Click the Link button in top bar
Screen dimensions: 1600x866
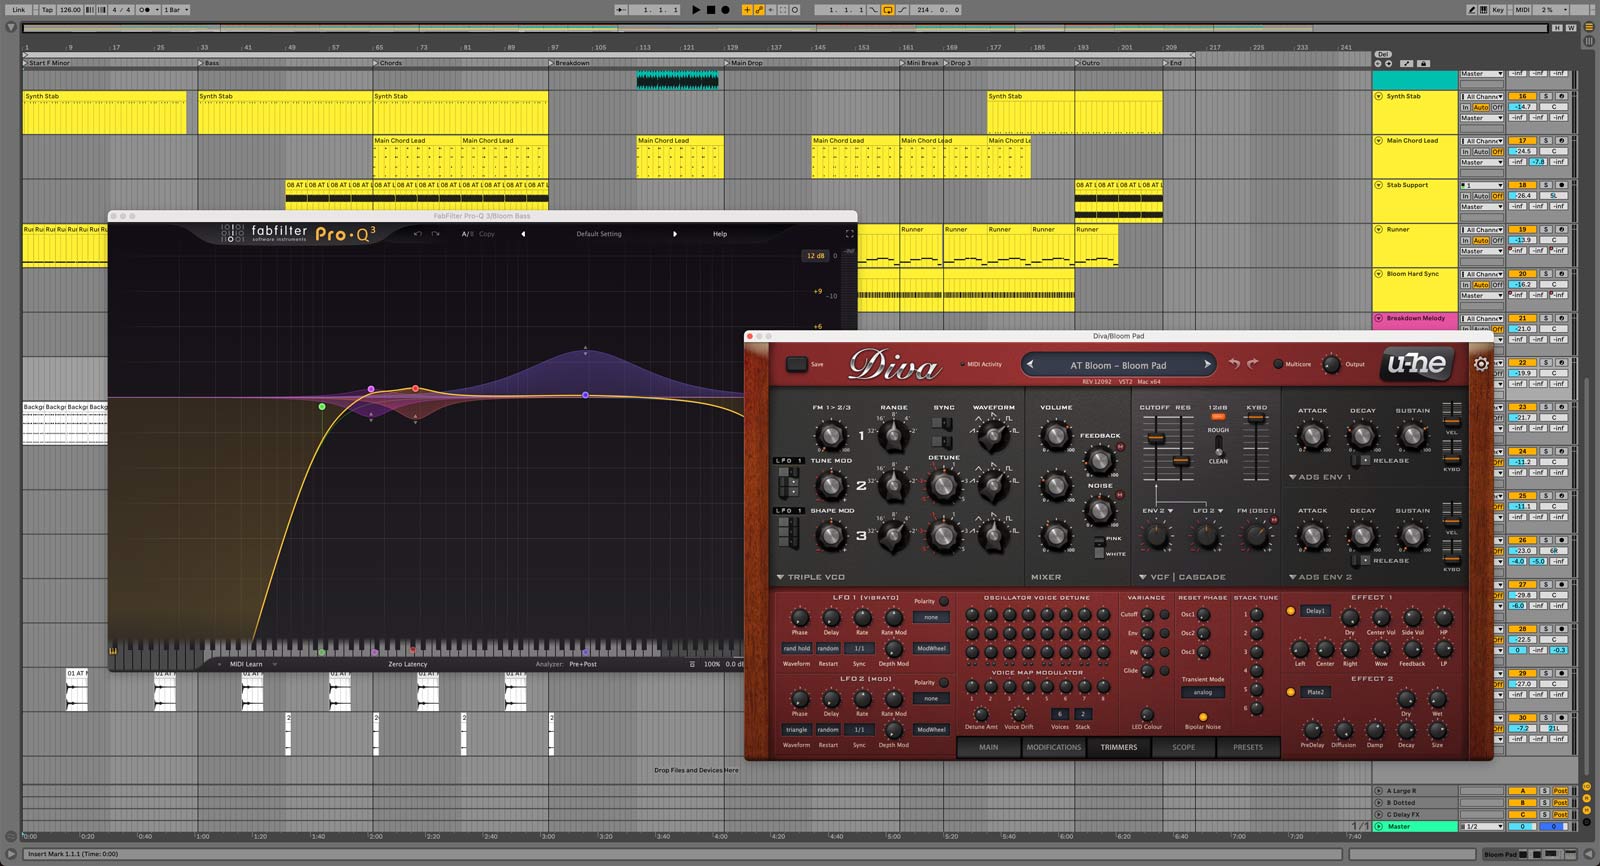click(x=19, y=10)
